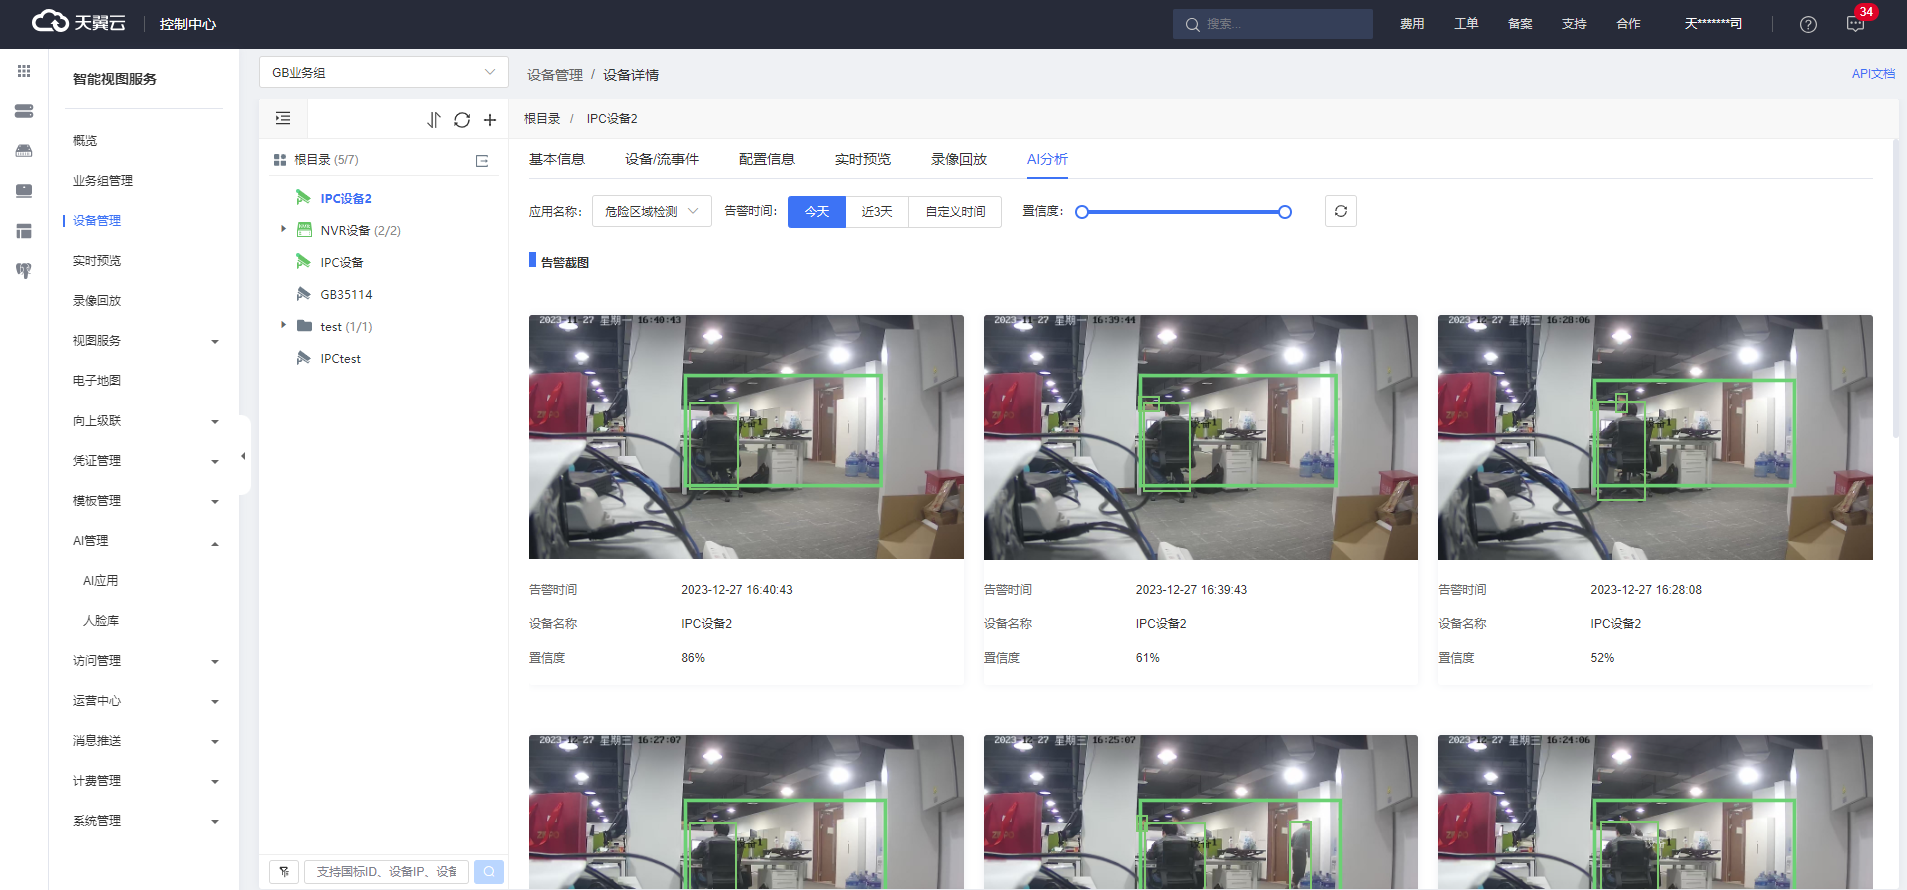
Task: Open AI应用 under AI管理
Action: (100, 581)
